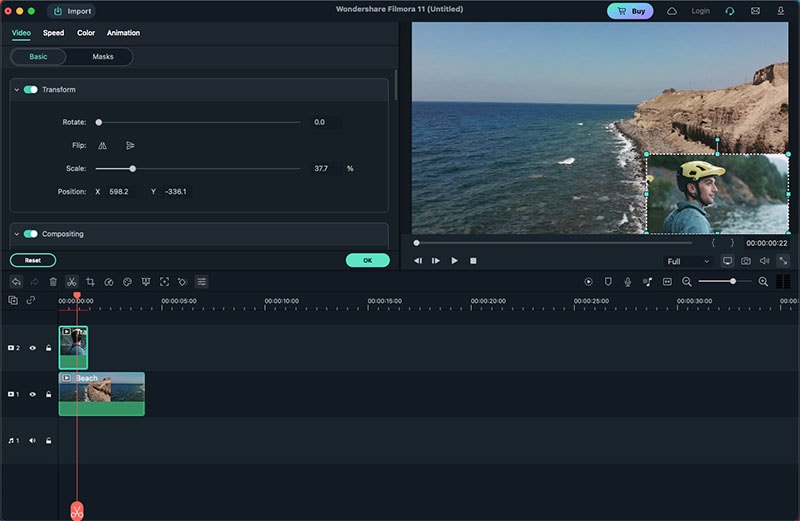Open the Motion Tracking target icon
800x521 pixels.
tap(164, 282)
